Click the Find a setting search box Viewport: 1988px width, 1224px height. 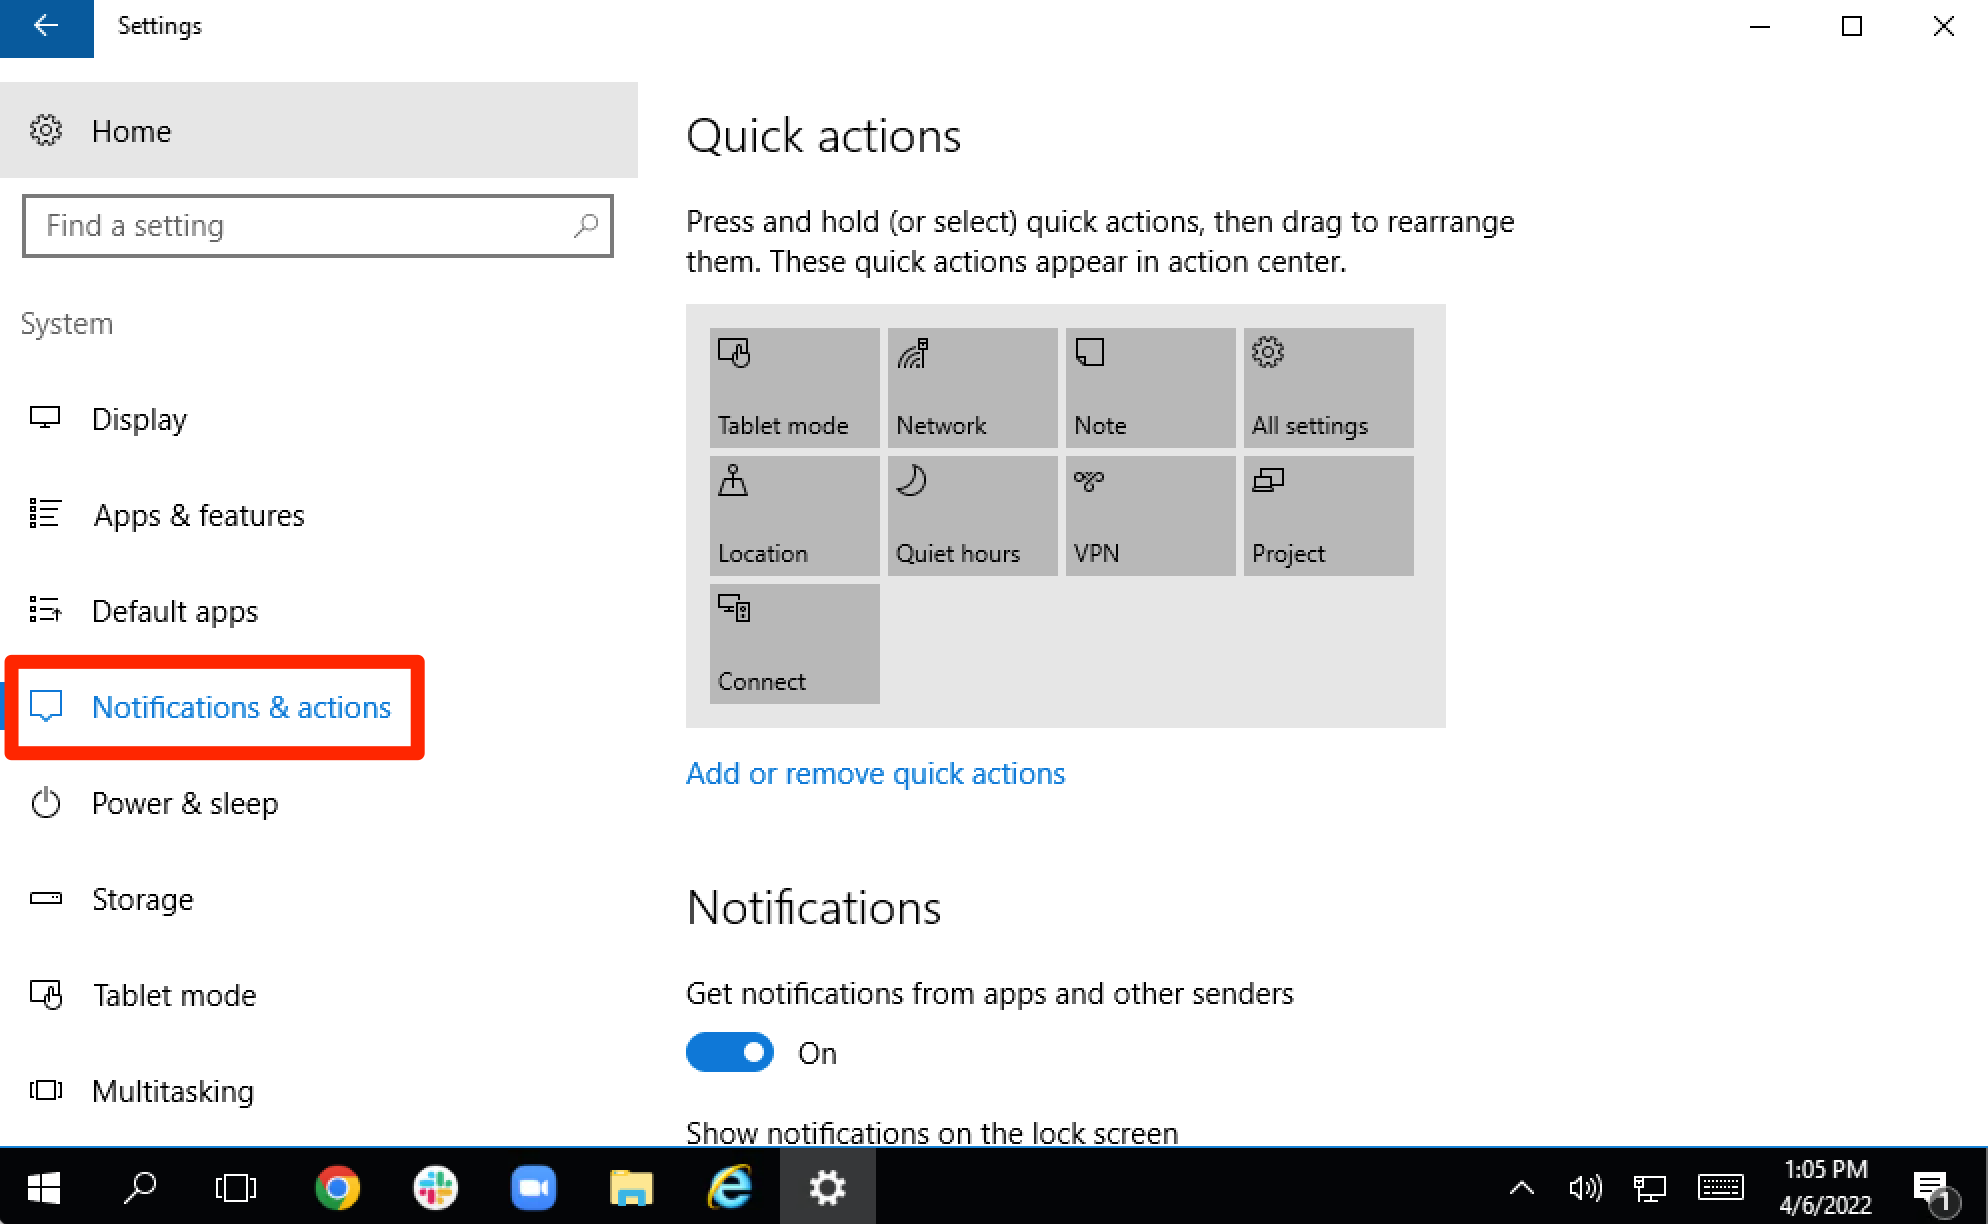[x=317, y=226]
